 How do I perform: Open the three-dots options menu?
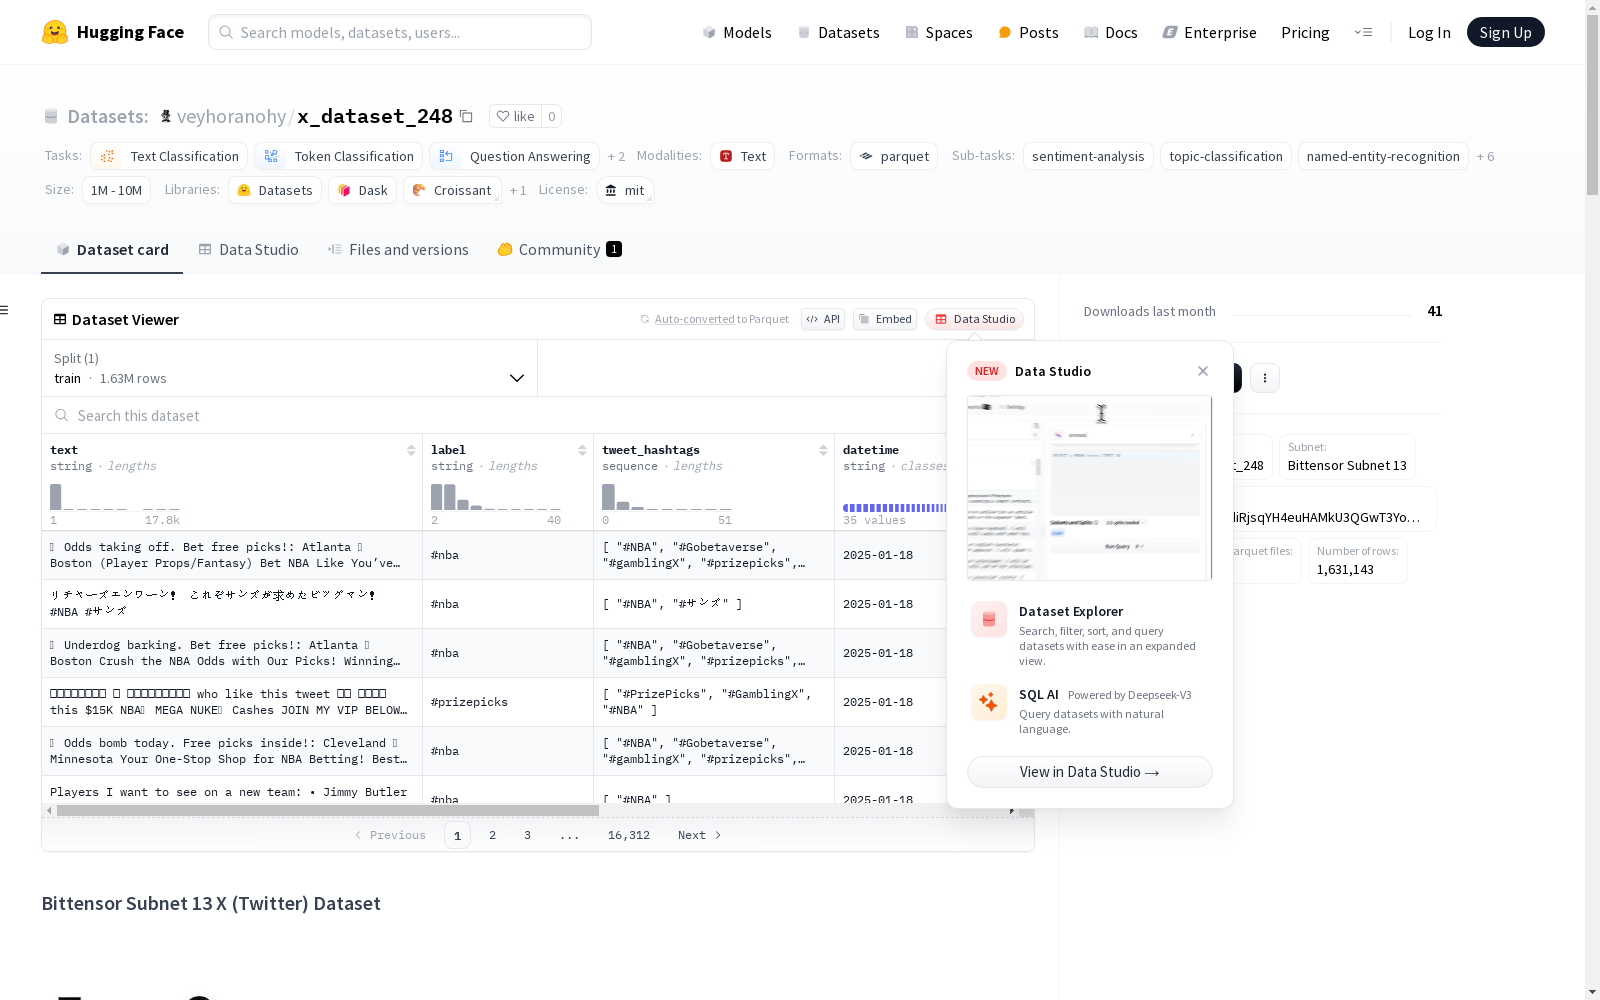click(x=1265, y=378)
